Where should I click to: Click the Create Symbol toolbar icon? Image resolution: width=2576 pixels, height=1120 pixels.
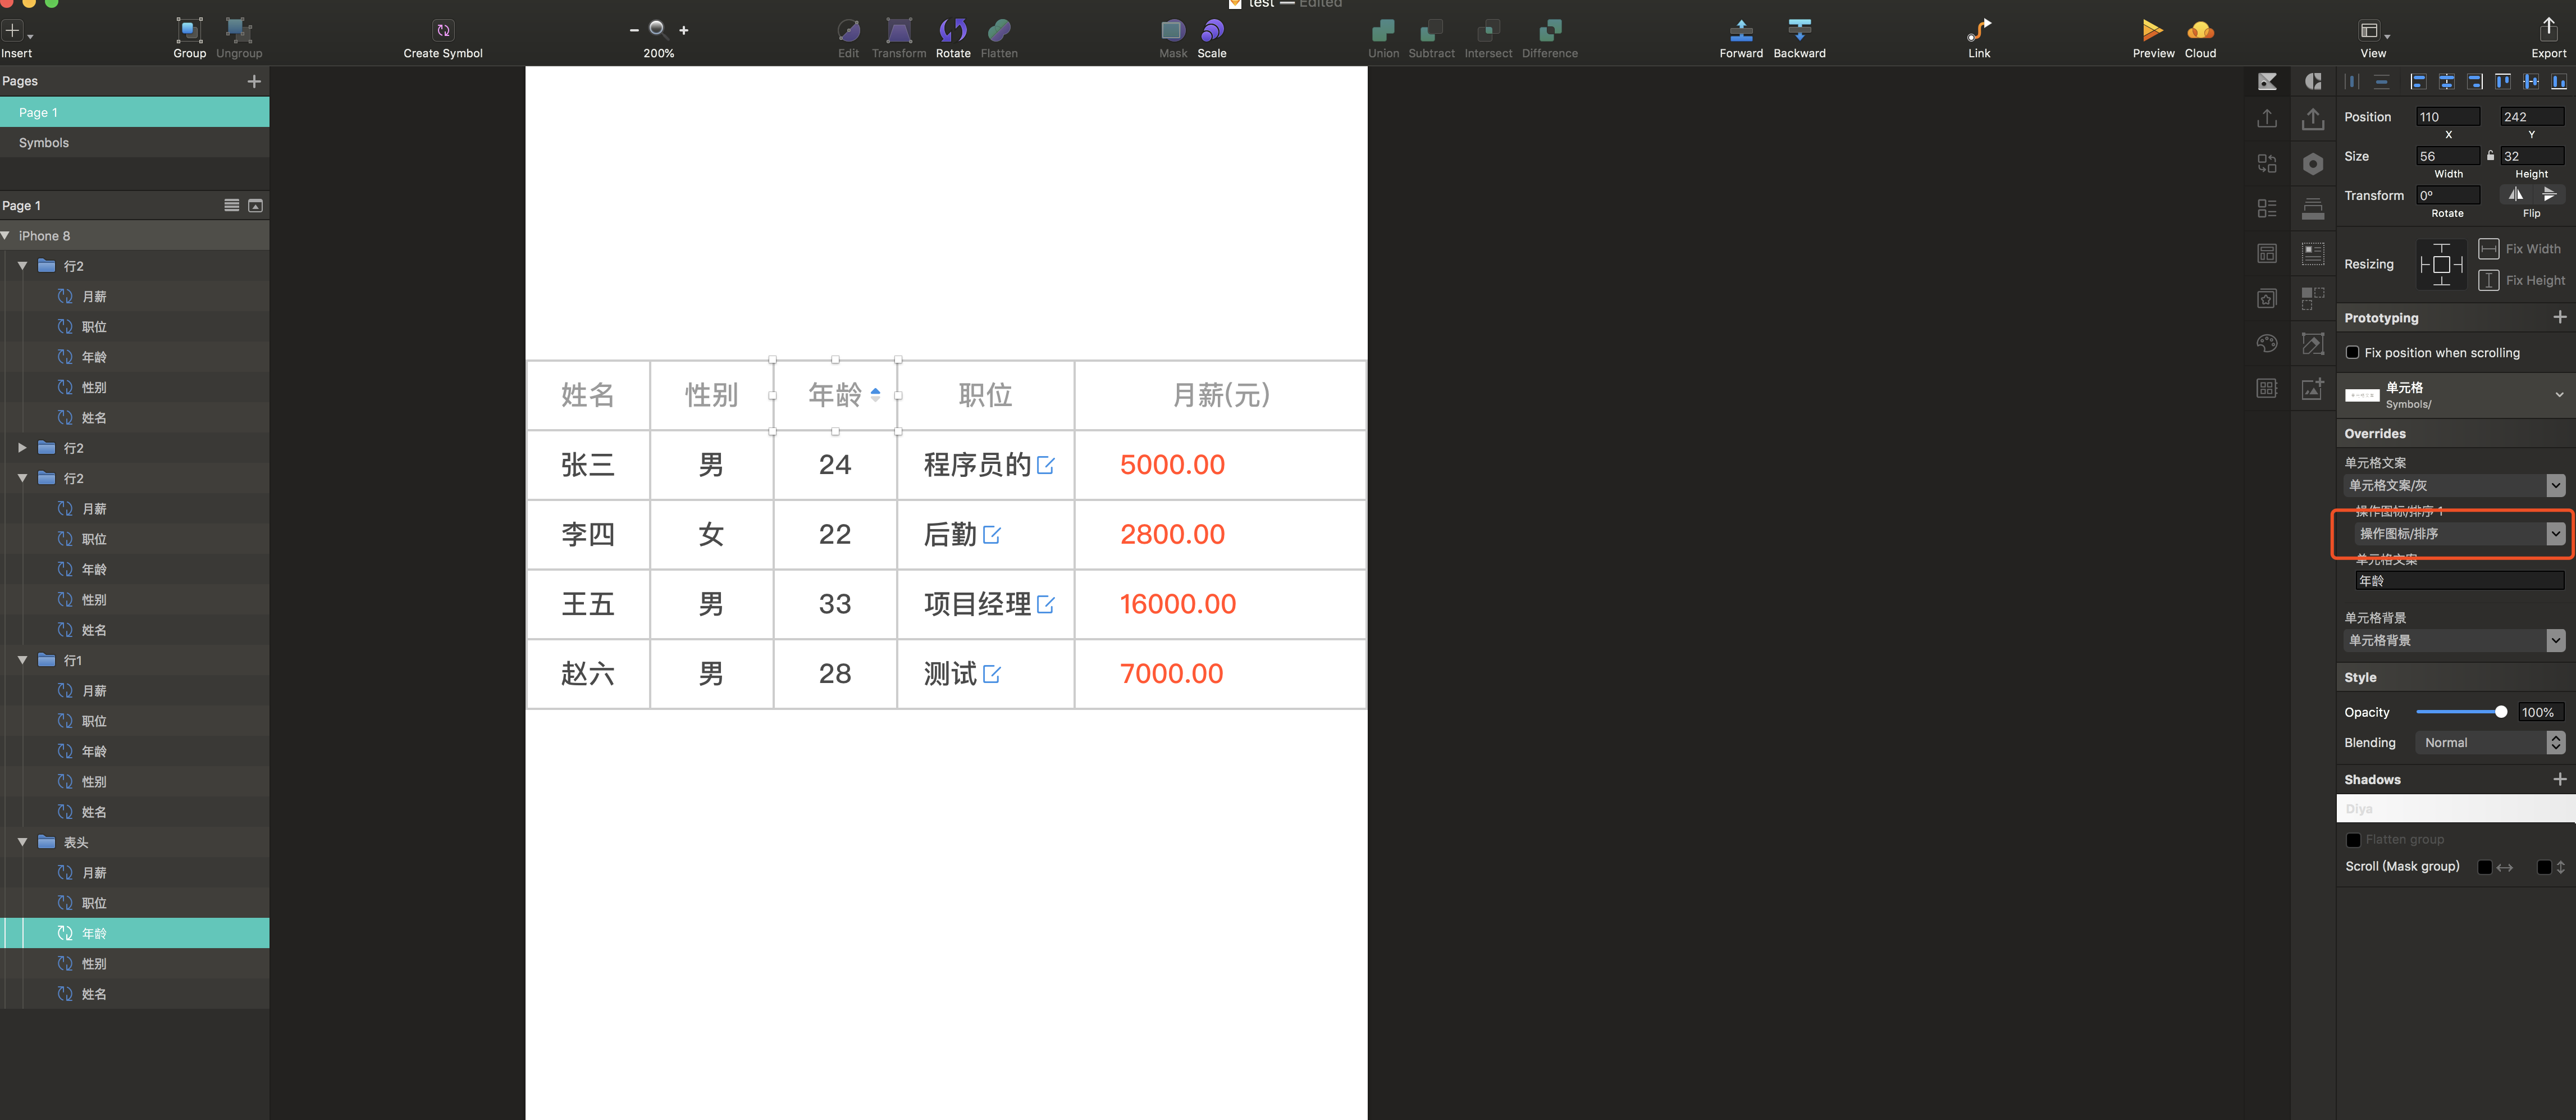tap(443, 31)
